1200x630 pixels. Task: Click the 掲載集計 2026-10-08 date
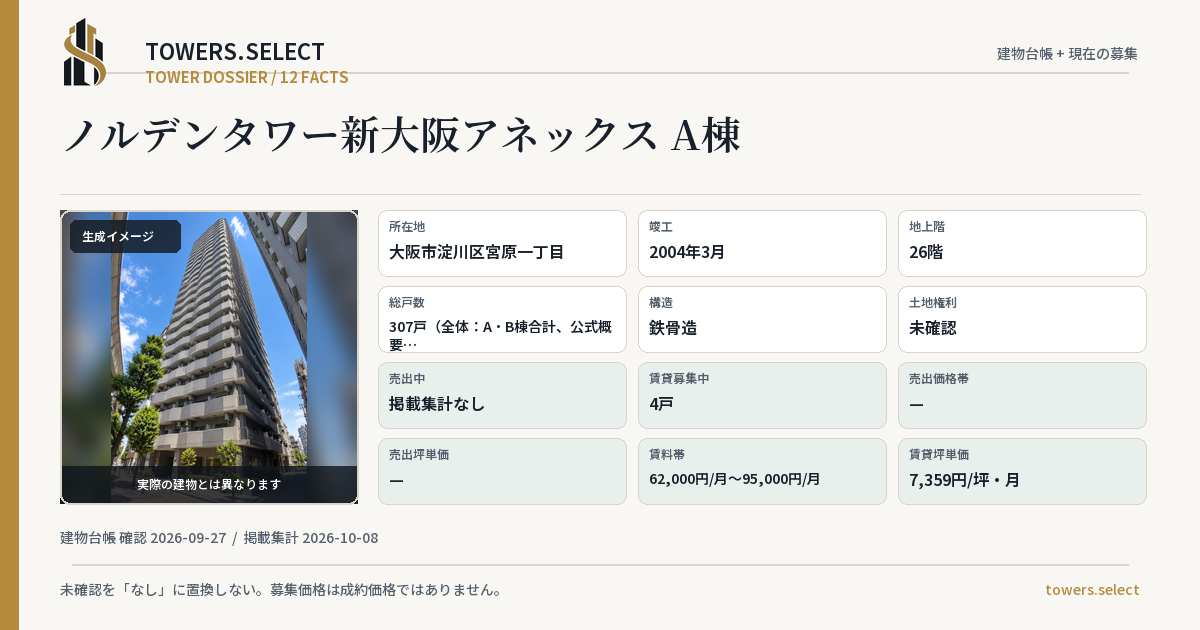point(311,538)
